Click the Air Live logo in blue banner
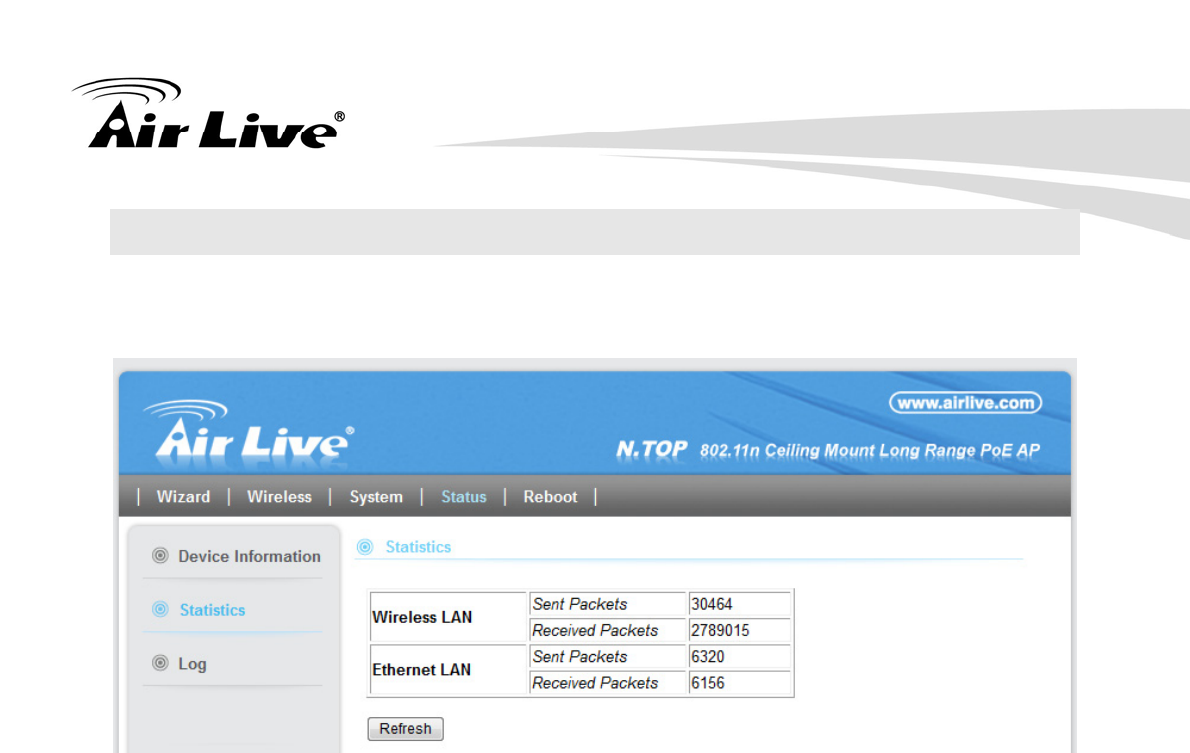 point(249,430)
